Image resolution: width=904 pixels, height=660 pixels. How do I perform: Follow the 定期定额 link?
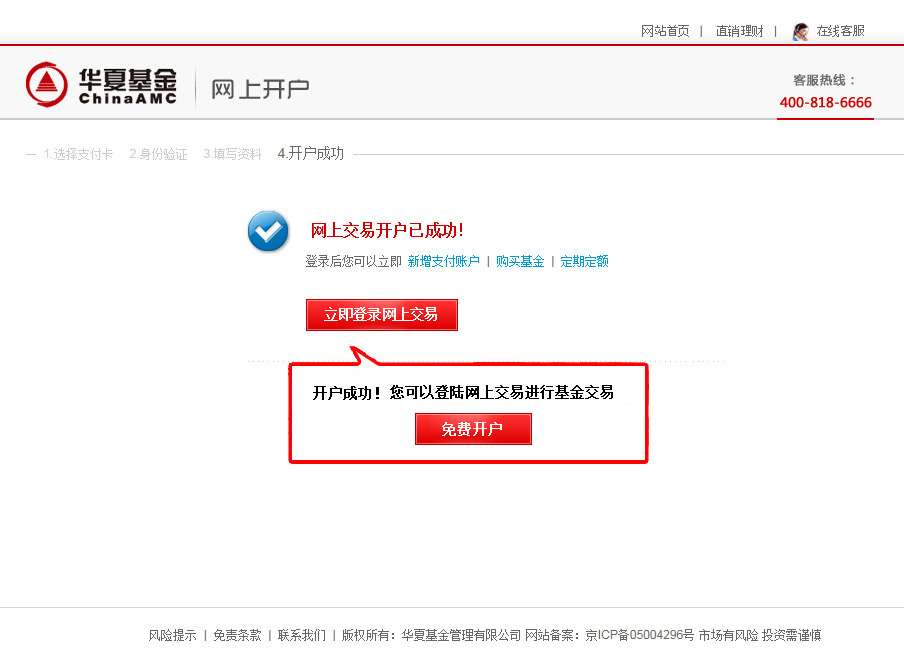[584, 262]
